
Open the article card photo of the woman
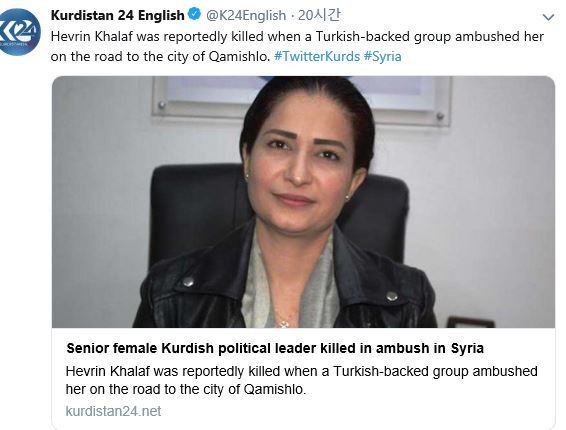pos(303,202)
